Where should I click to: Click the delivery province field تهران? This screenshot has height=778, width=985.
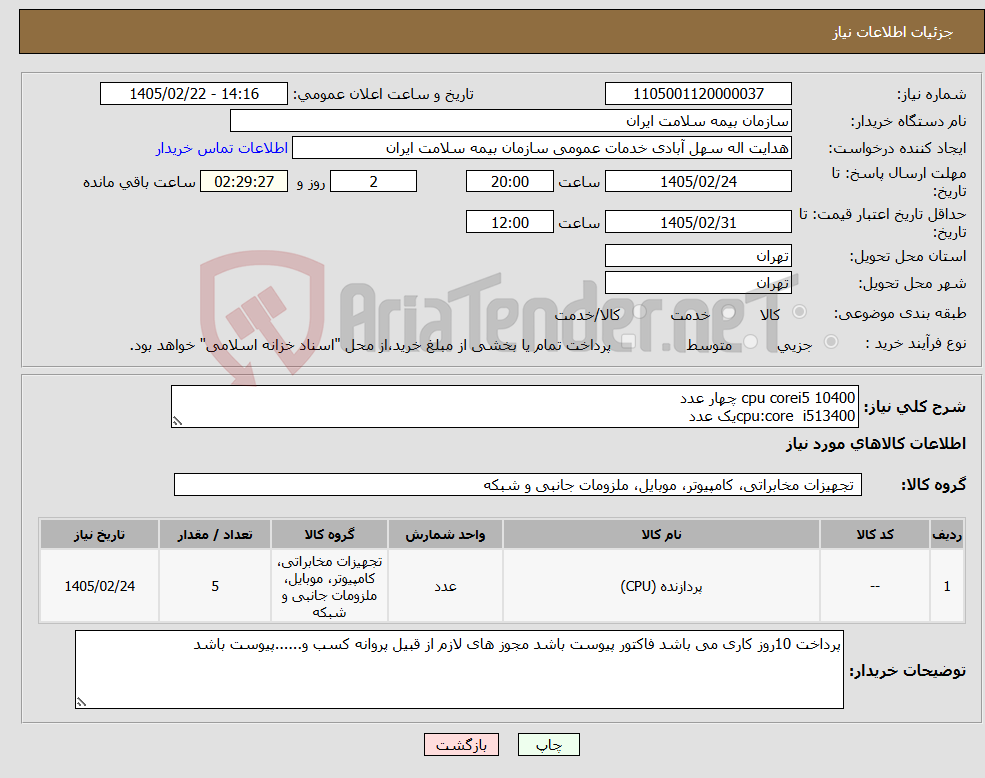click(698, 256)
